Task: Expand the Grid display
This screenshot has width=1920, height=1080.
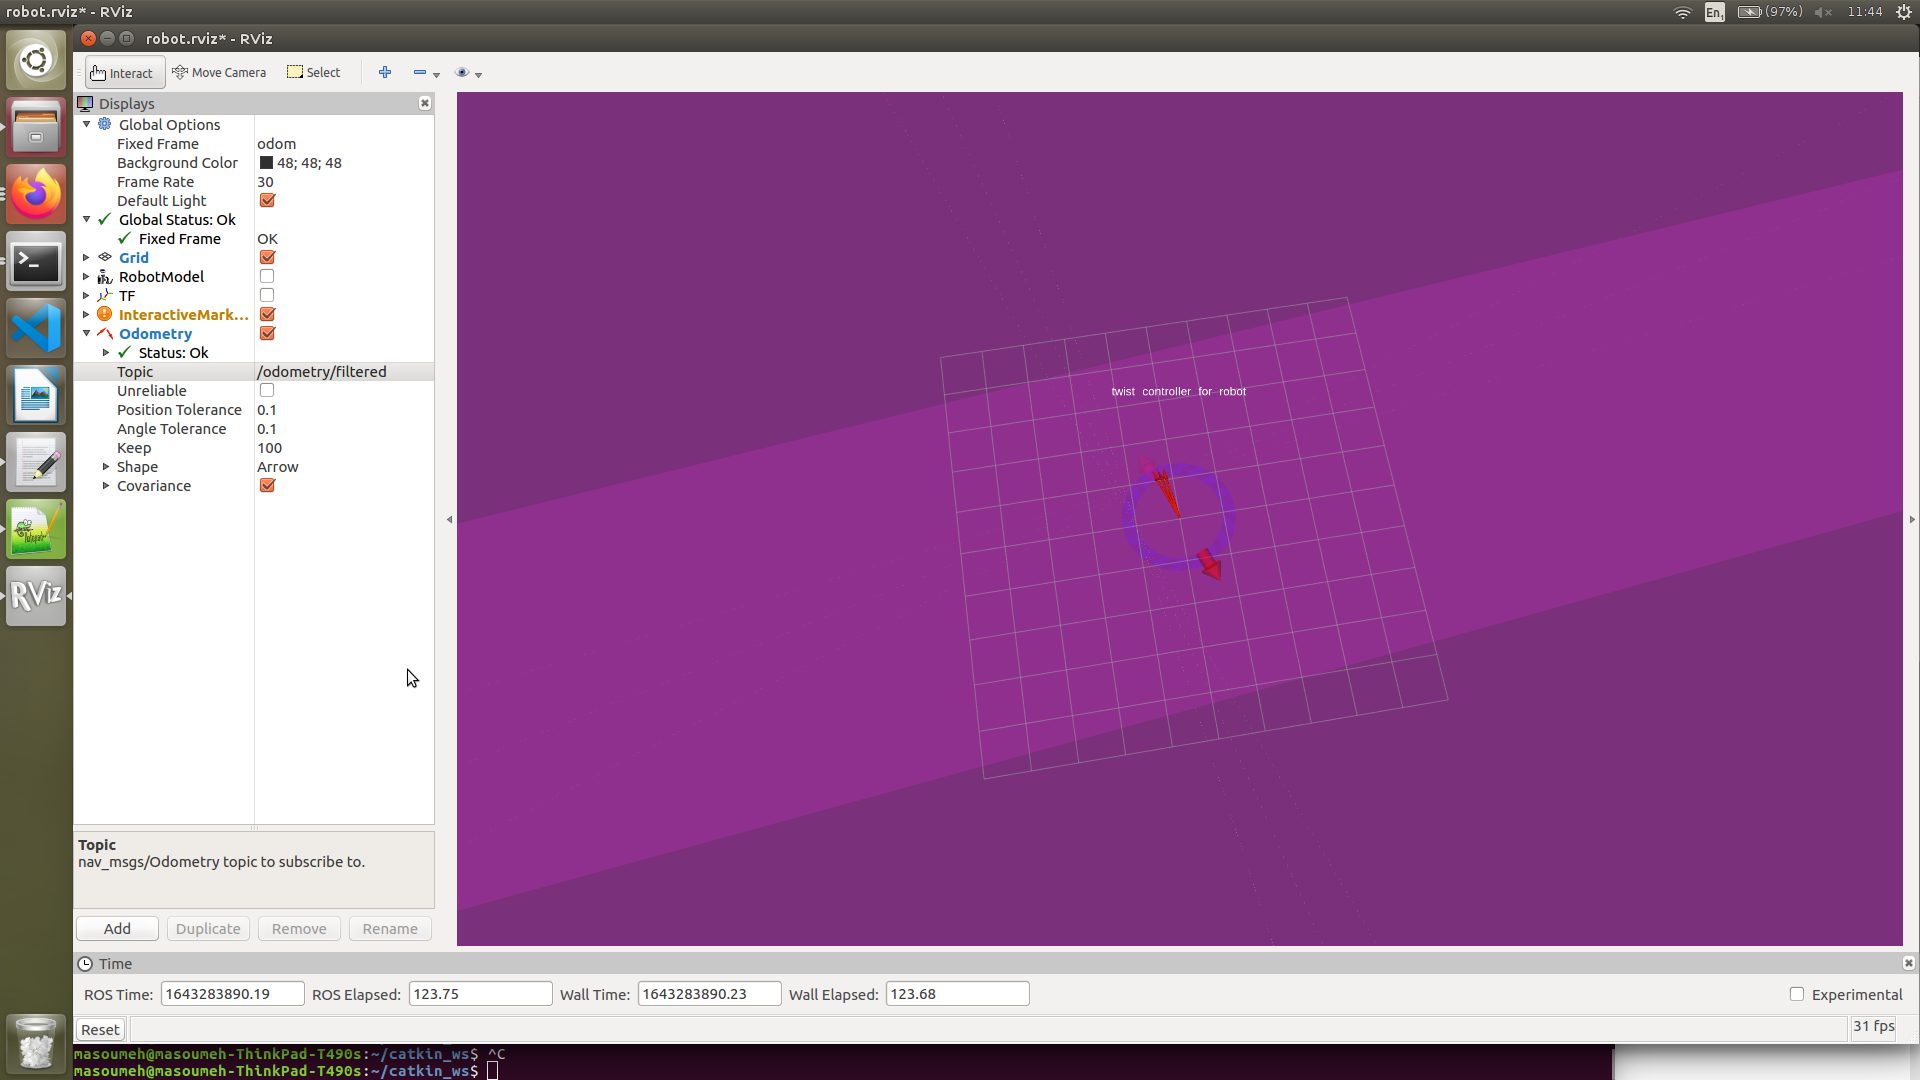Action: click(87, 257)
